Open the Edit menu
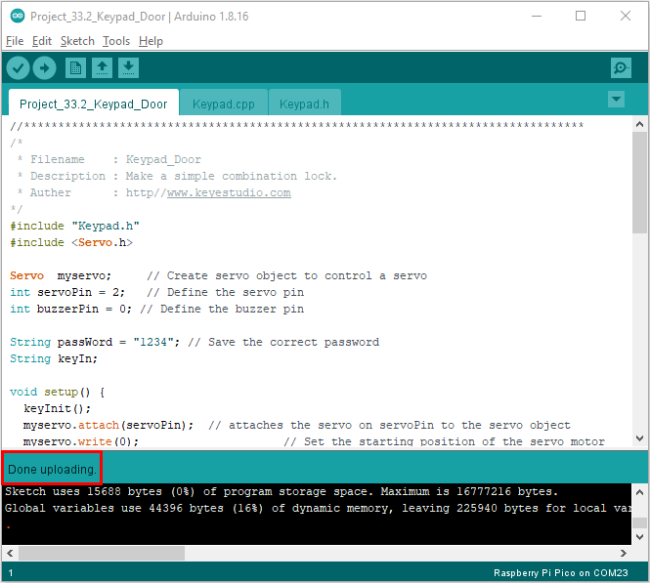Viewport: 650px width, 584px height. click(41, 41)
